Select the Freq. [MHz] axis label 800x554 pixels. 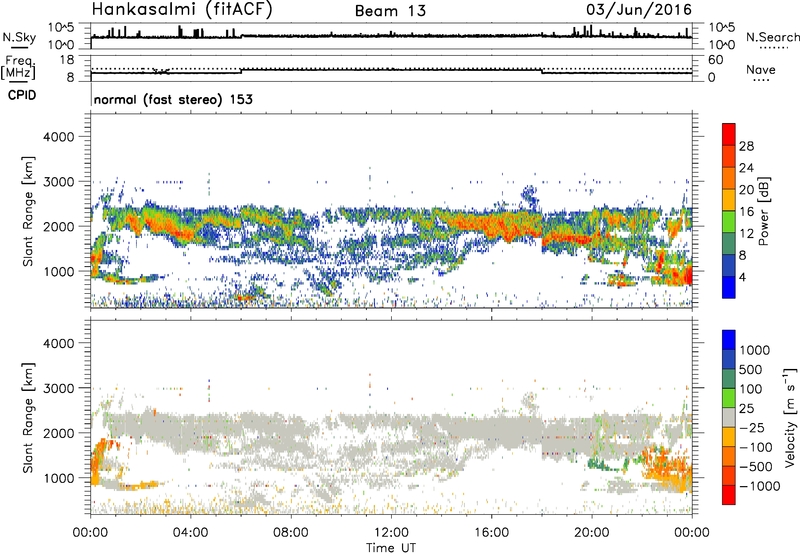(x=19, y=68)
